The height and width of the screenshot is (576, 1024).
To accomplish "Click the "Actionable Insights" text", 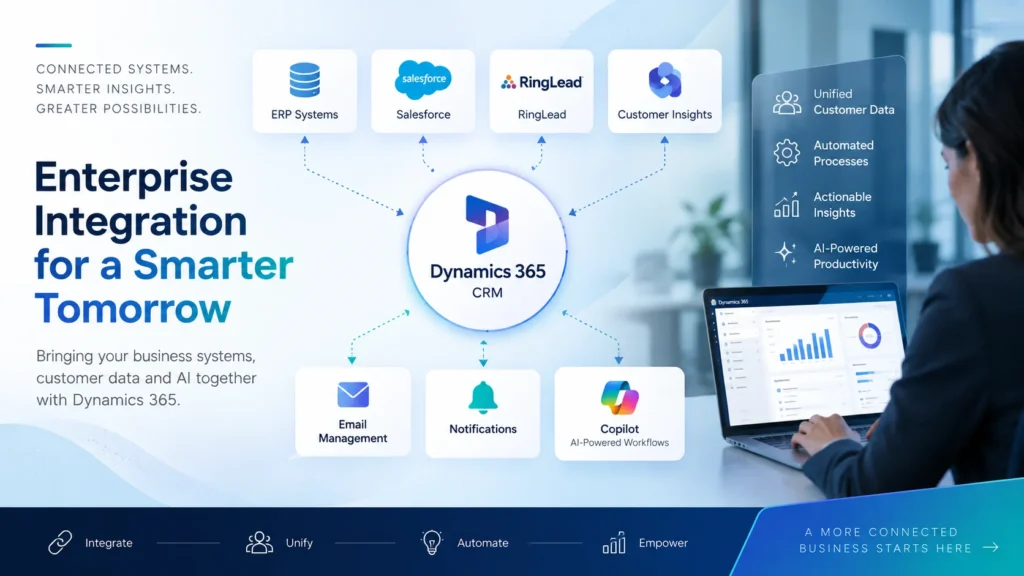I will (x=842, y=204).
